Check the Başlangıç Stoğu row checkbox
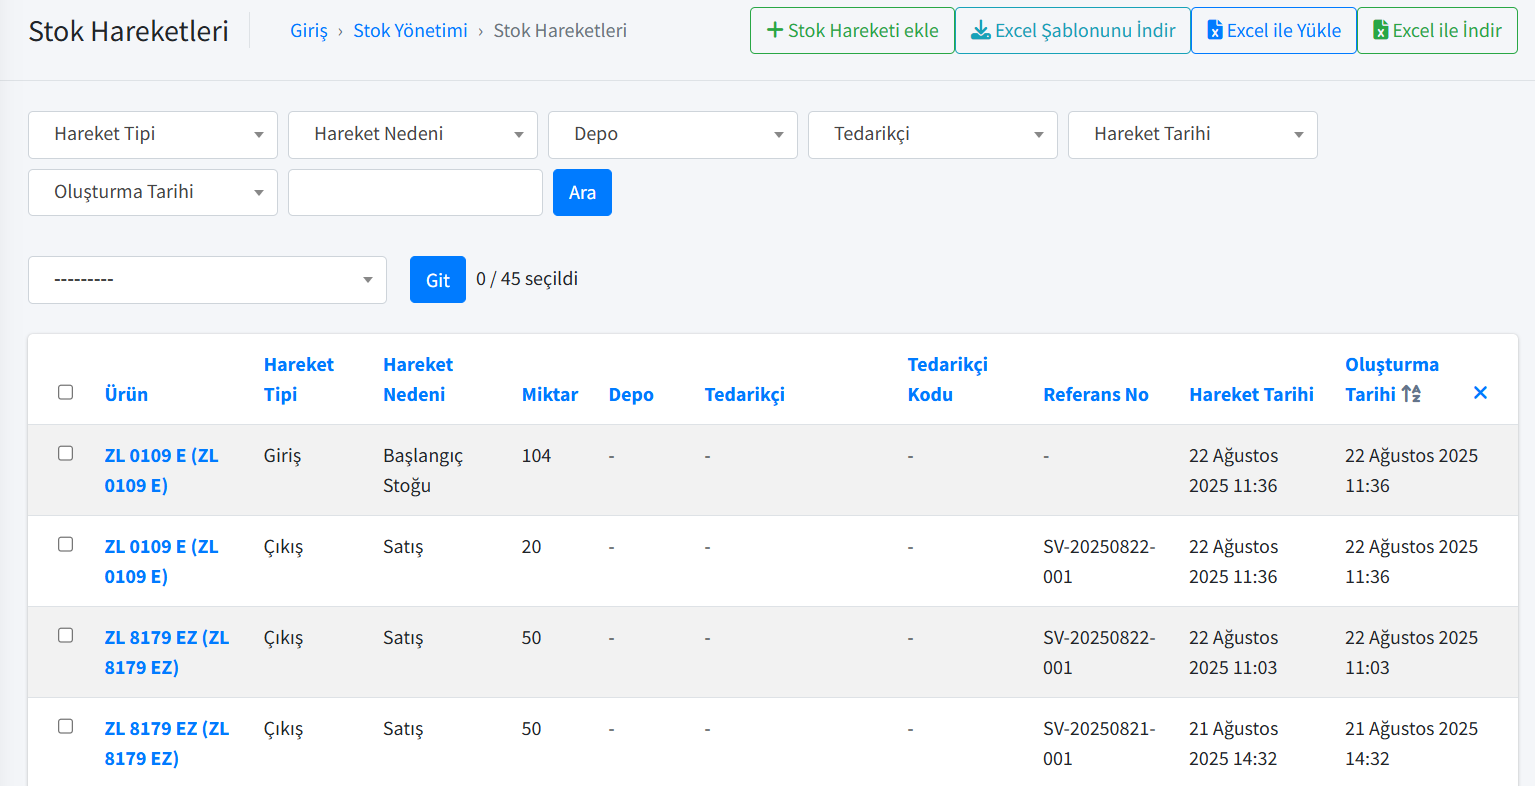 click(66, 454)
